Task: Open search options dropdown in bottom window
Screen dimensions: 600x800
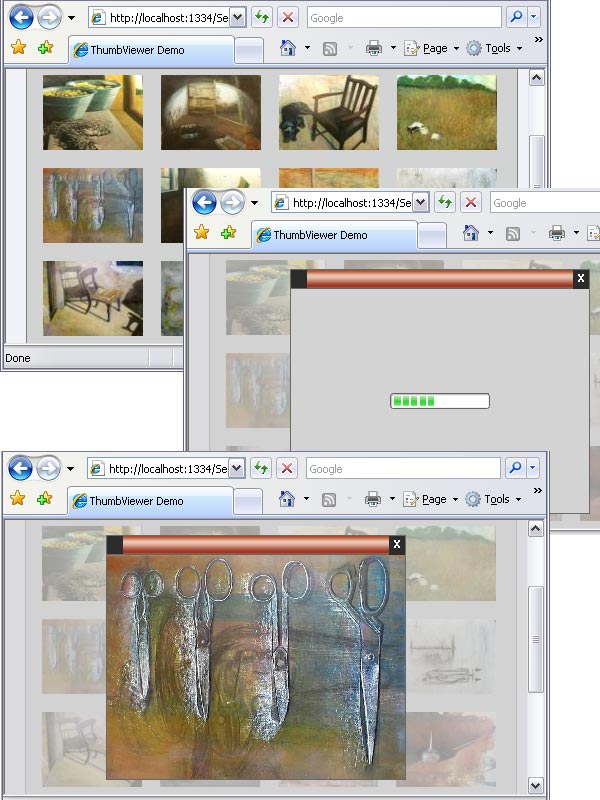Action: coord(533,468)
